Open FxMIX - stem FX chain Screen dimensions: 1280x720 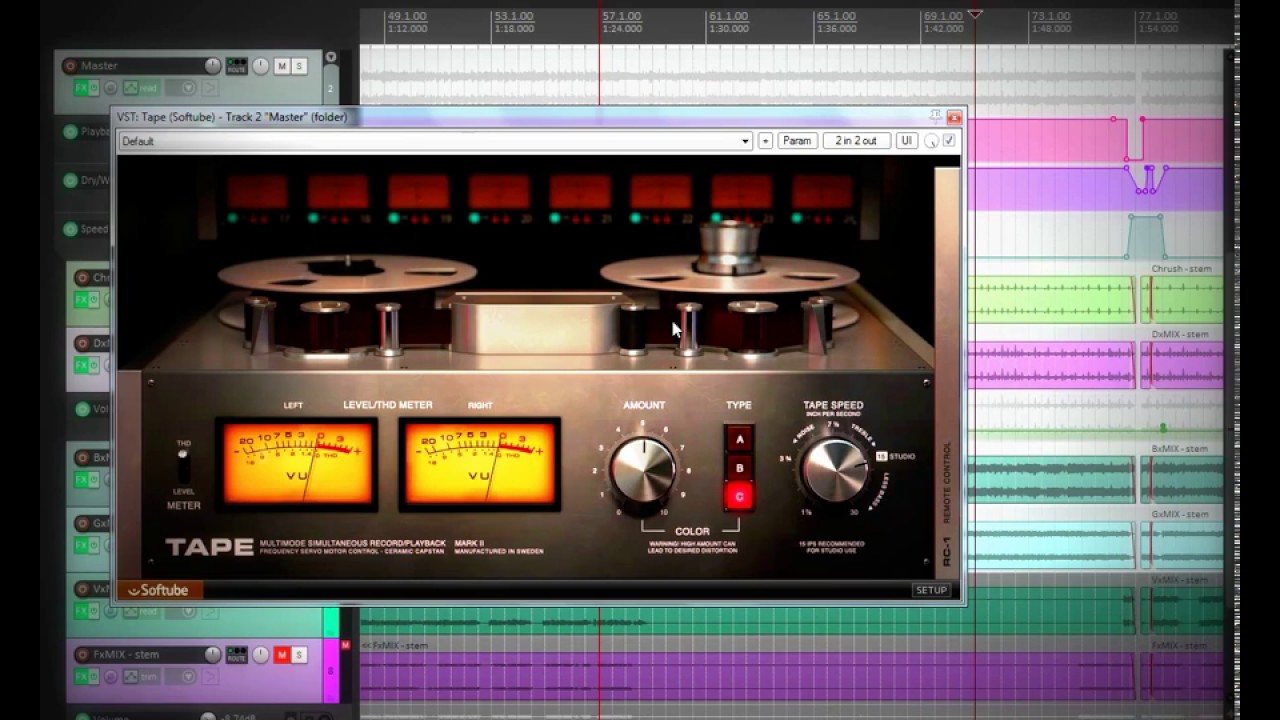[x=82, y=677]
